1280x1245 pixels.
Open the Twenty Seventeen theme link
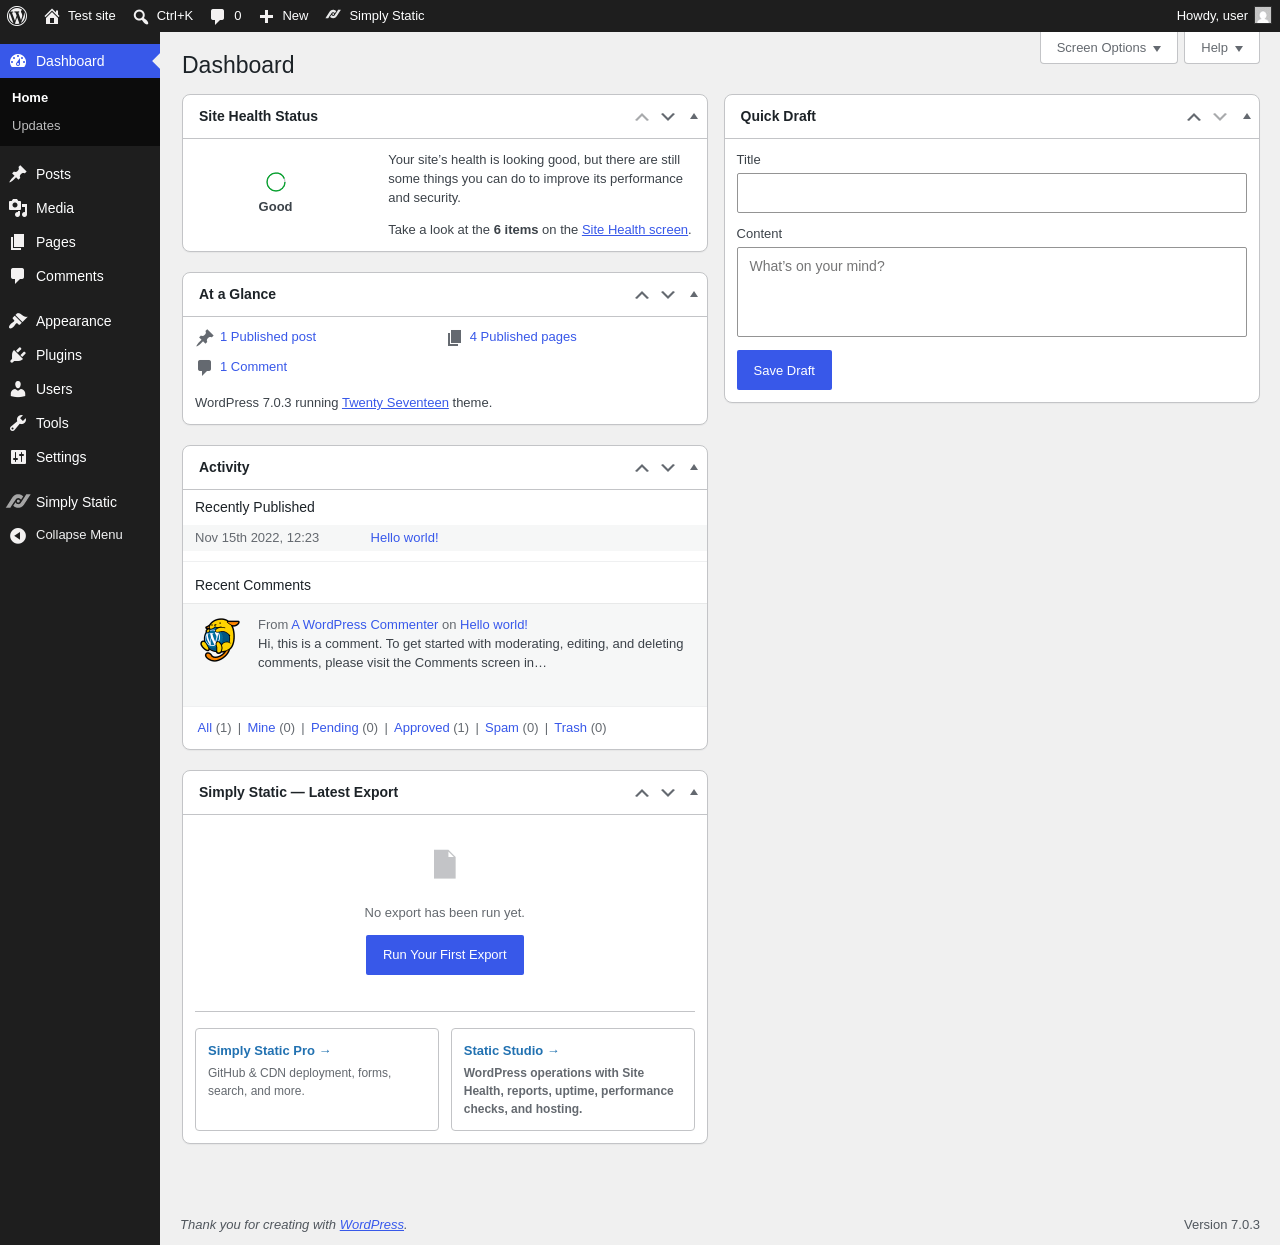[395, 403]
